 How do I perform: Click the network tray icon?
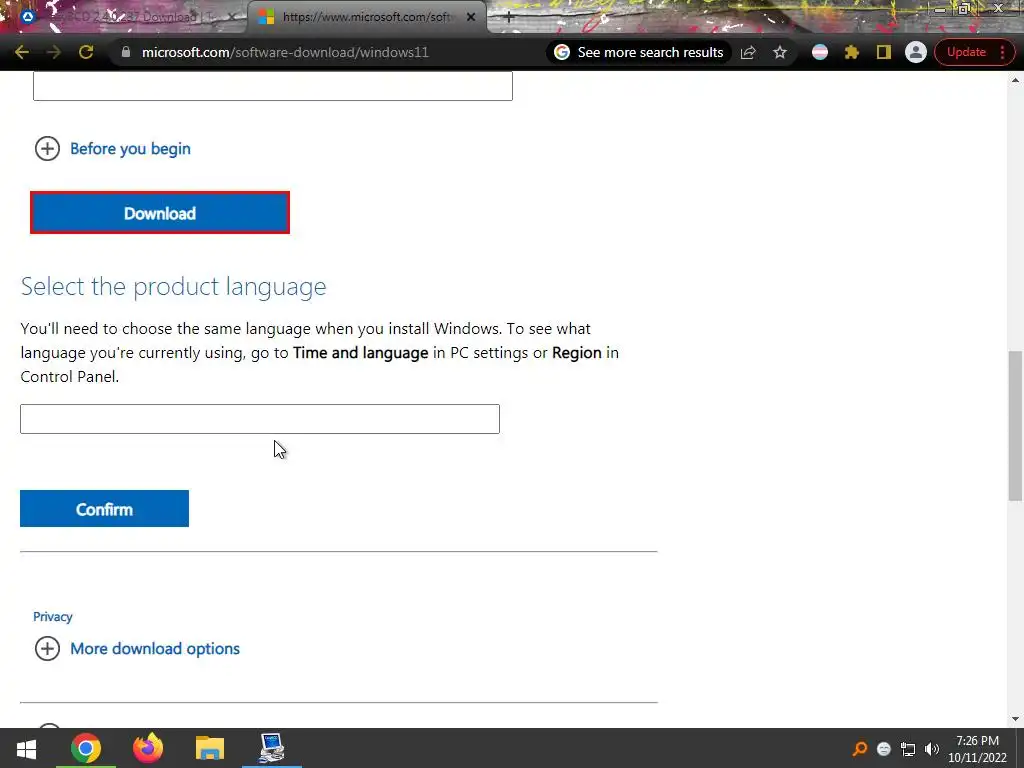point(908,749)
